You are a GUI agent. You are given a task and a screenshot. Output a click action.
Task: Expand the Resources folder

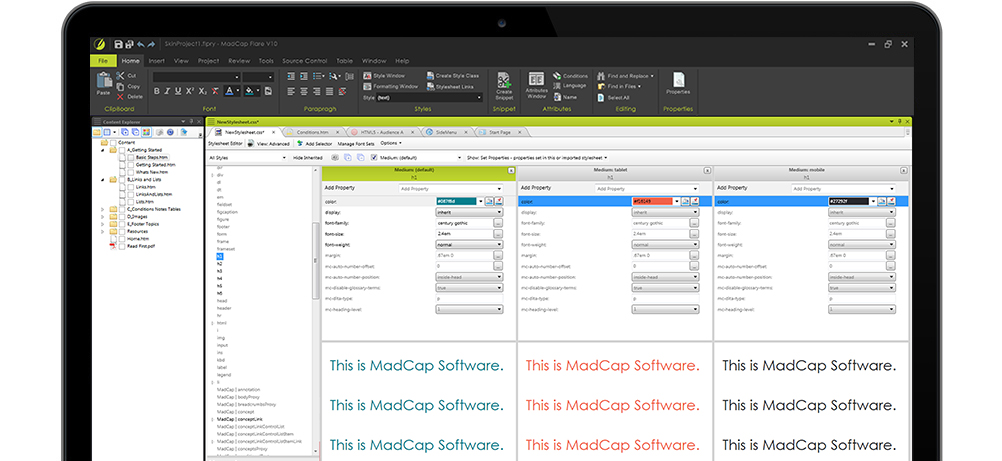103,231
